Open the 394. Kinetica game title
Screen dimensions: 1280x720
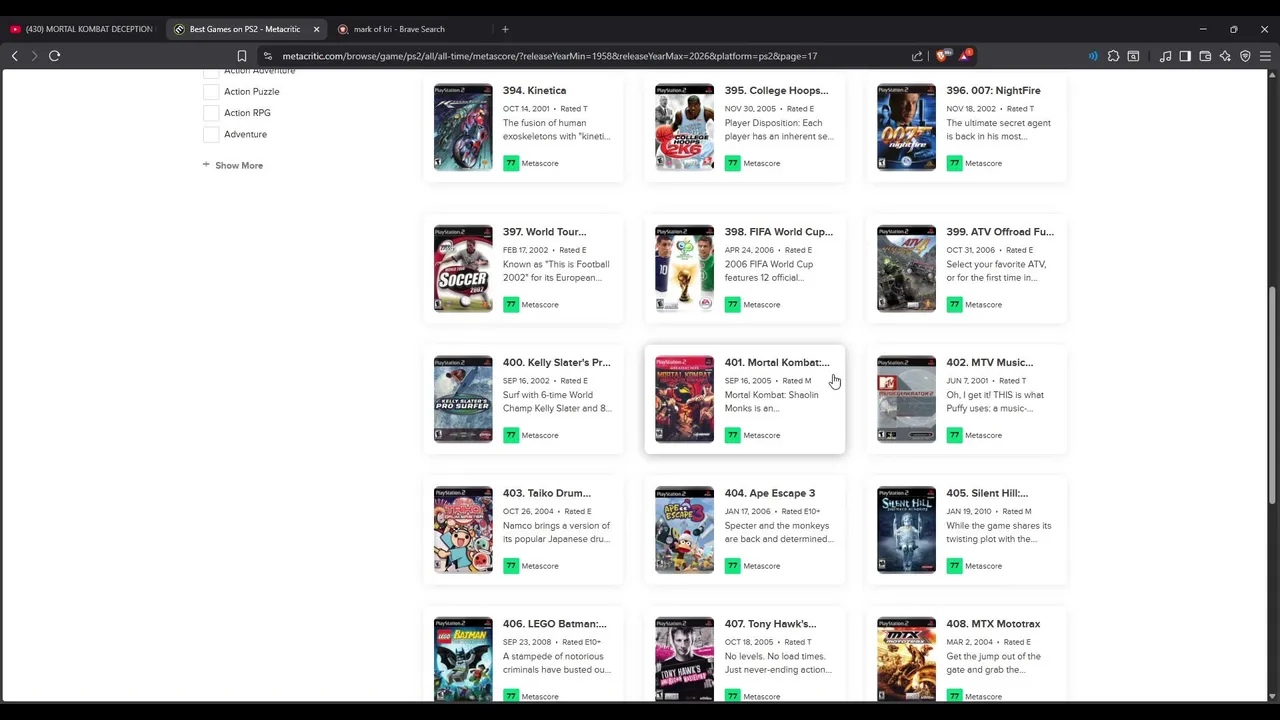tap(534, 91)
